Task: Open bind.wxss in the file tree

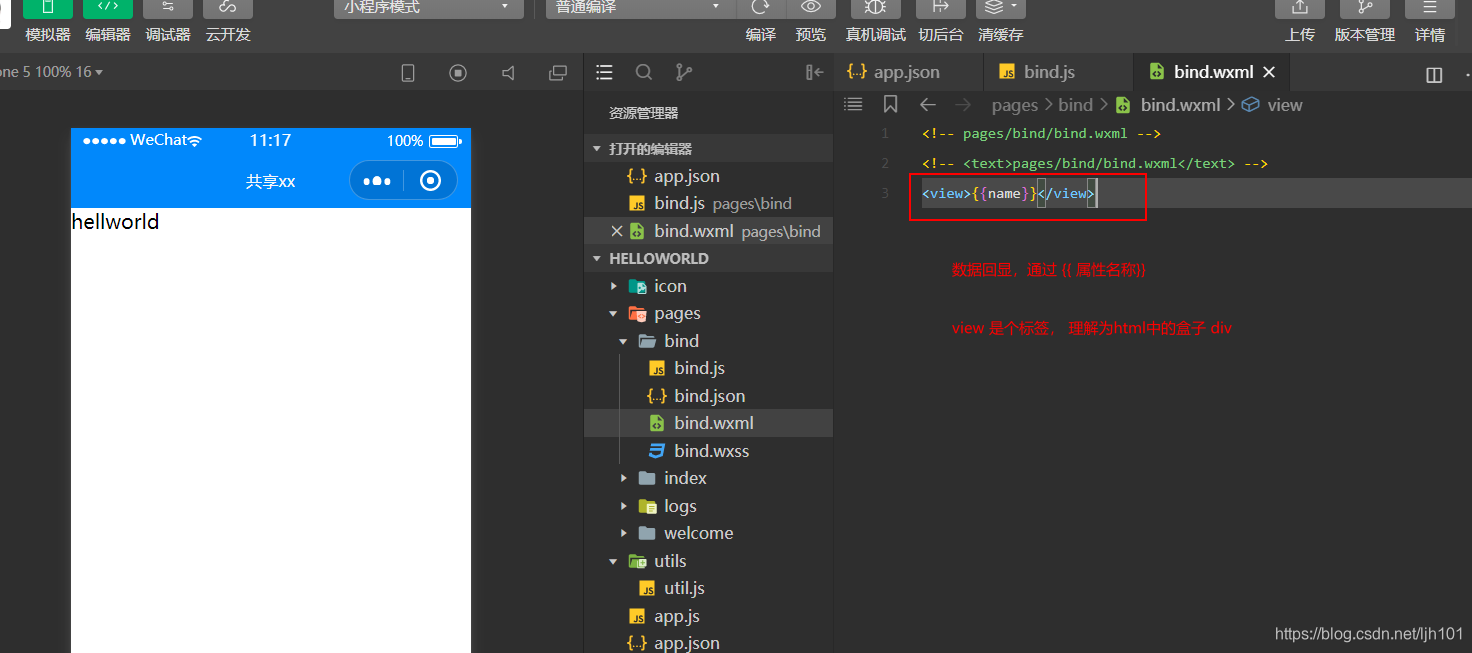Action: (708, 451)
